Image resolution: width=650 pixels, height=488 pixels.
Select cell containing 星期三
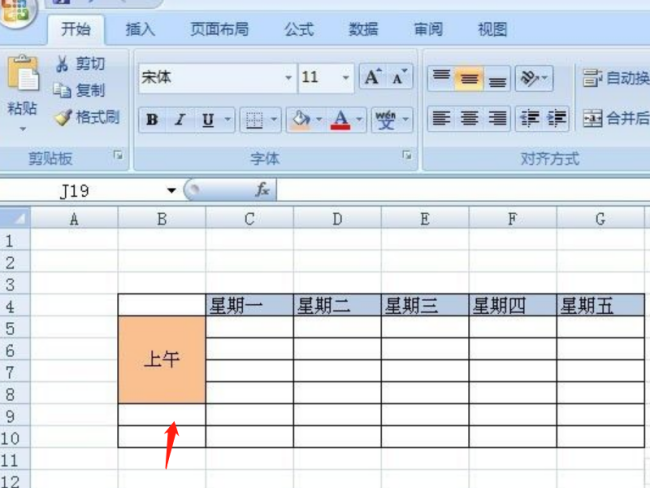425,306
